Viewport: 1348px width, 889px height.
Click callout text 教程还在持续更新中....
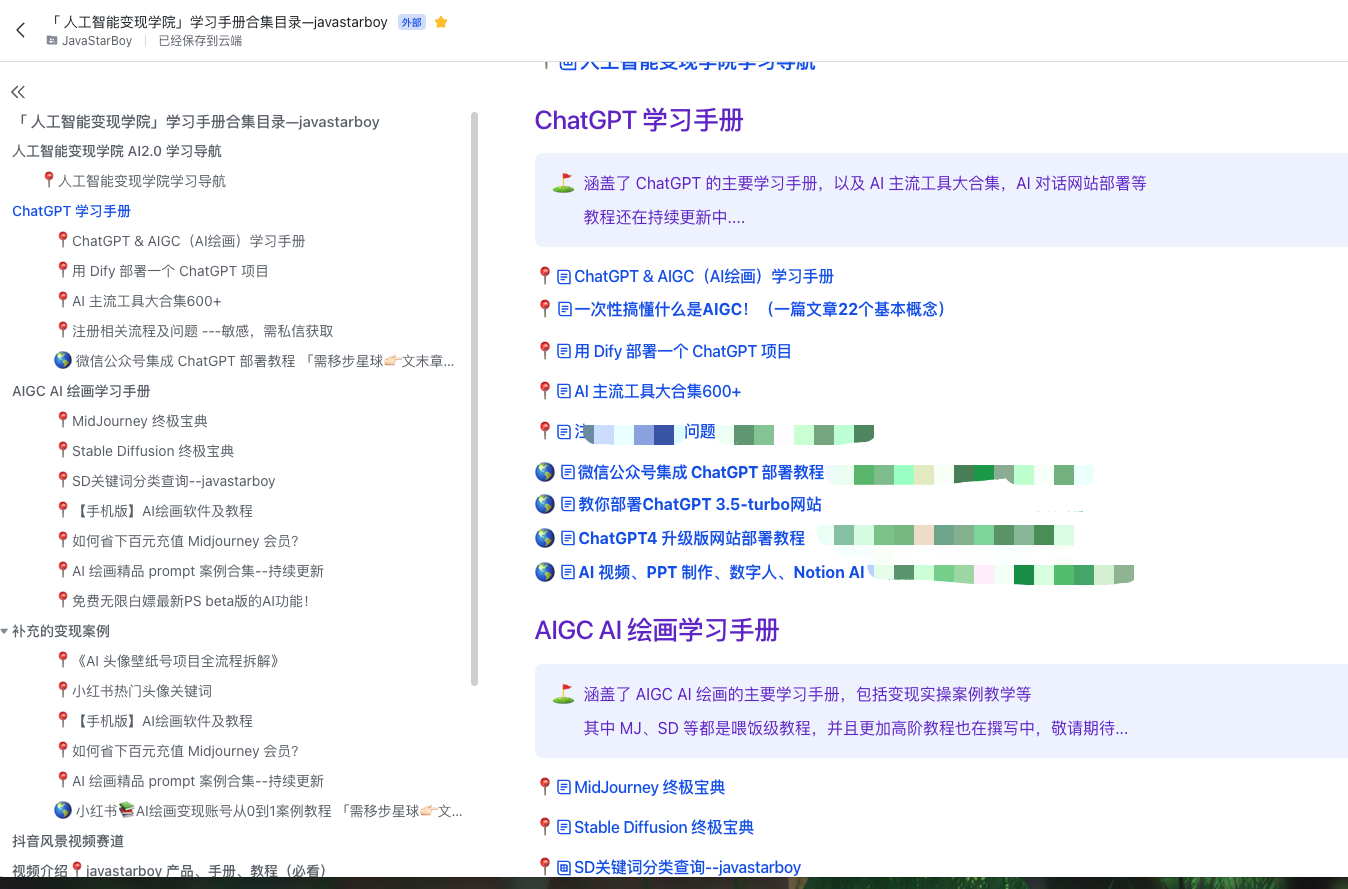[x=664, y=217]
